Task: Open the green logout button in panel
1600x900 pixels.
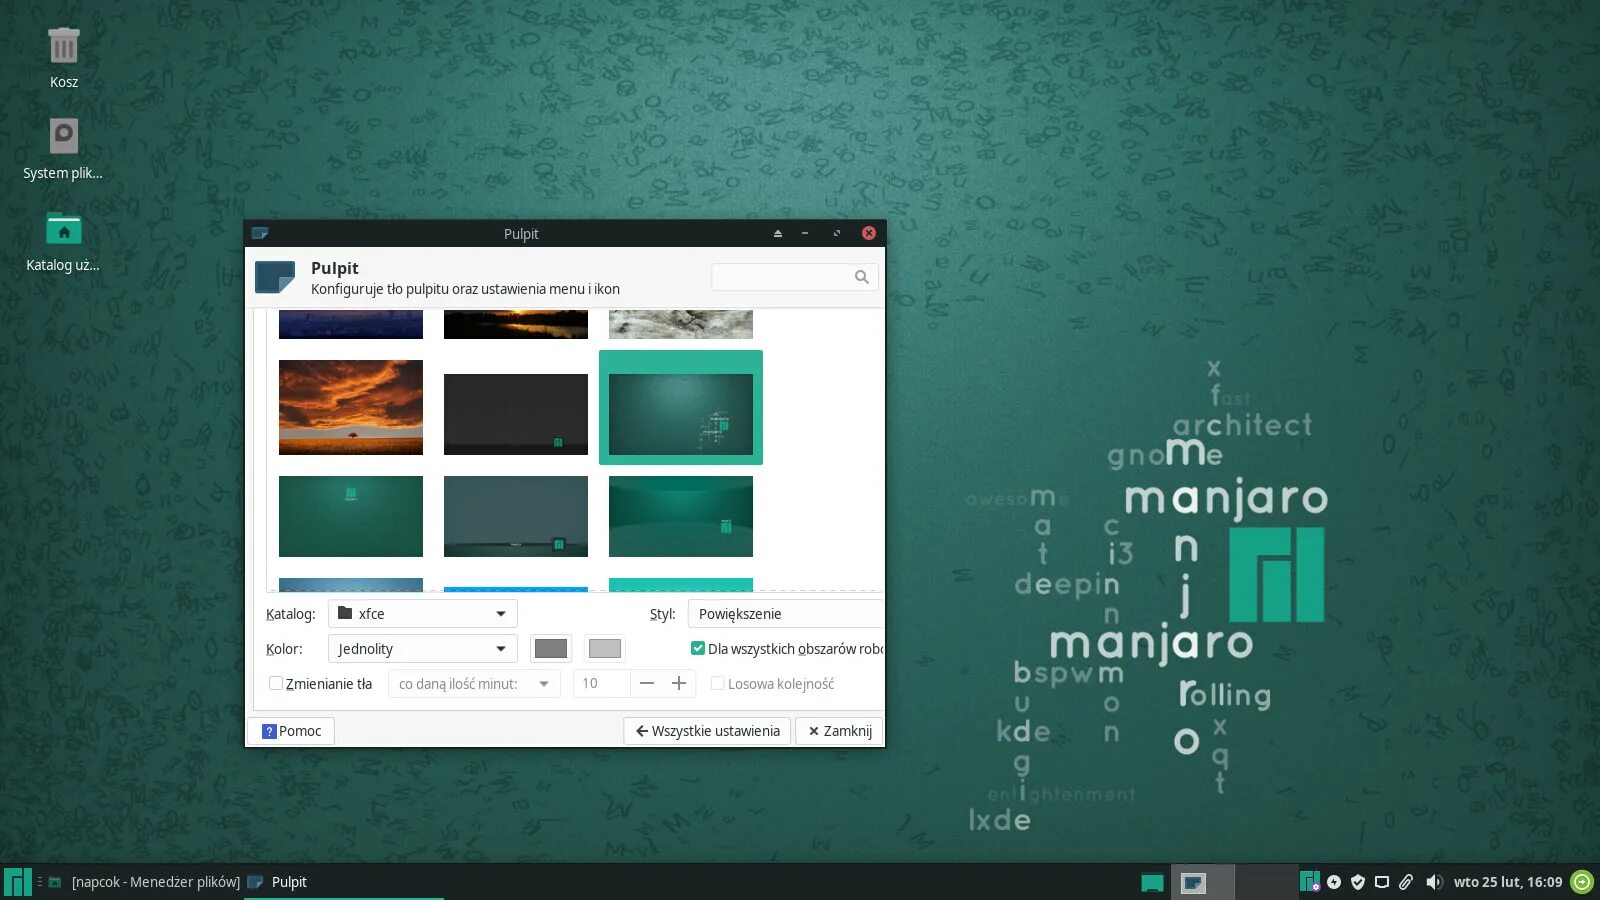Action: [1582, 882]
